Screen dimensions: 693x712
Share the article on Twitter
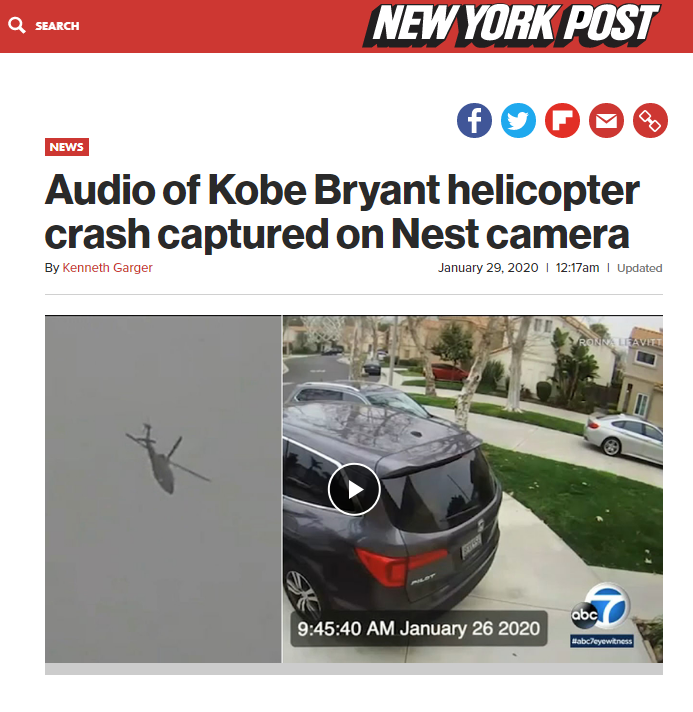(x=518, y=120)
